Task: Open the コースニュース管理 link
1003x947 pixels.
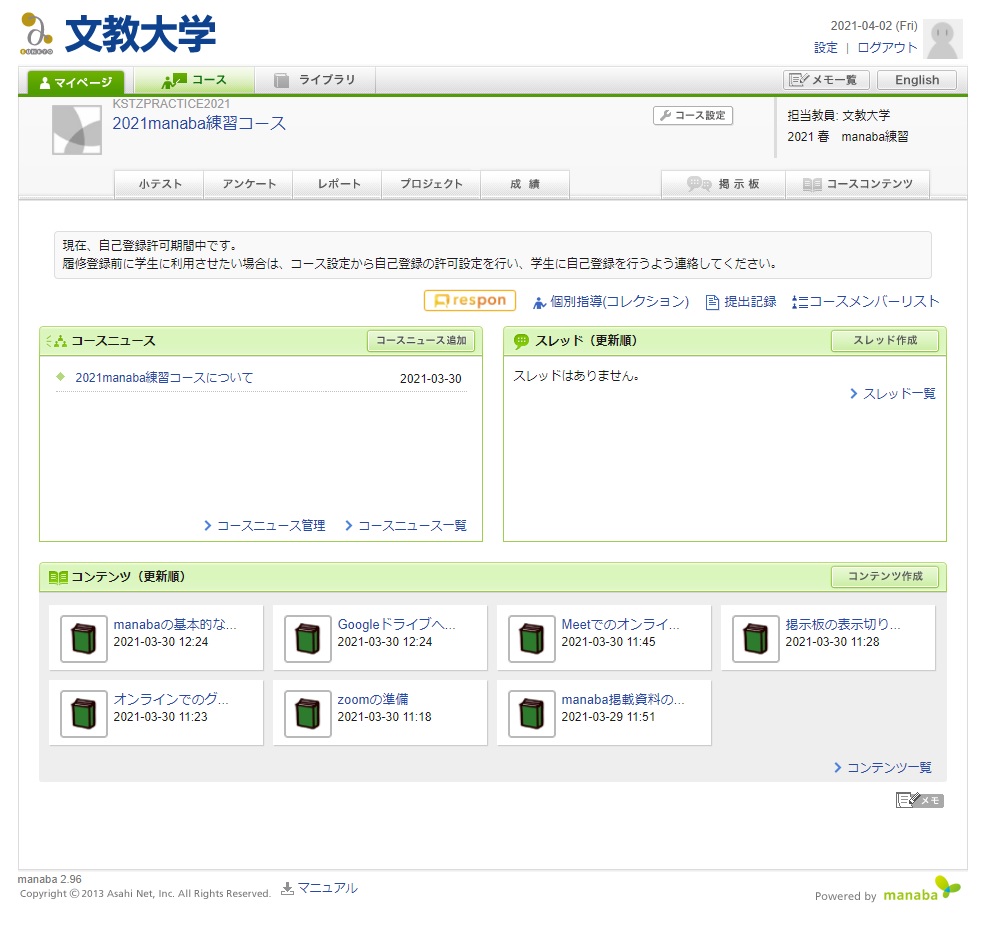Action: pos(271,526)
